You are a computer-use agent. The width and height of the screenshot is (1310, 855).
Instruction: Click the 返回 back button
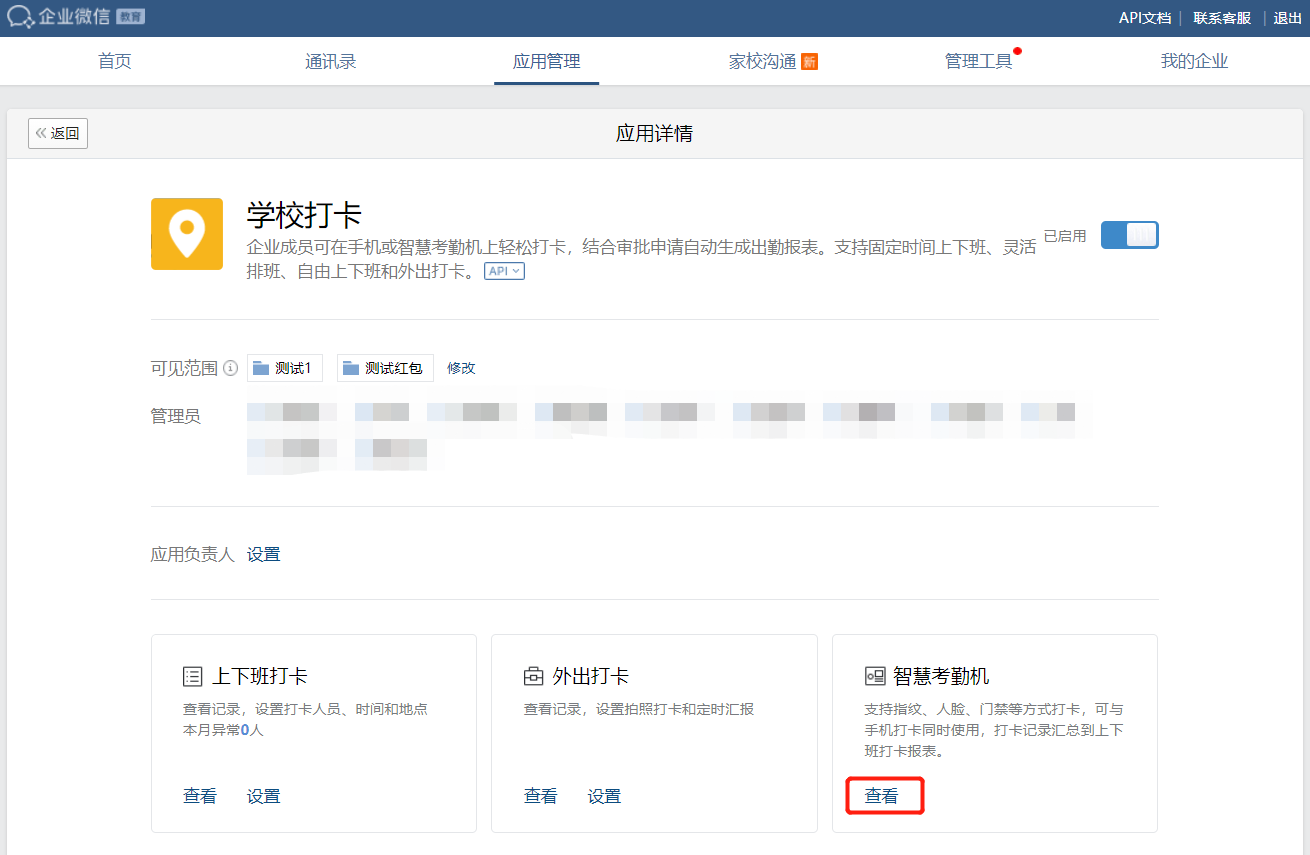(x=58, y=133)
